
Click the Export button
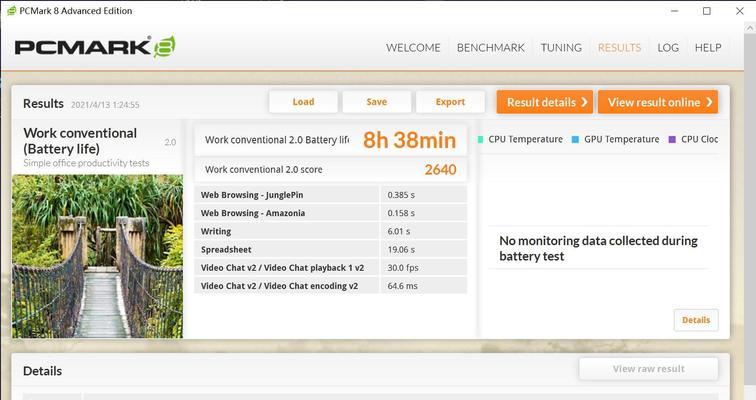tap(450, 102)
